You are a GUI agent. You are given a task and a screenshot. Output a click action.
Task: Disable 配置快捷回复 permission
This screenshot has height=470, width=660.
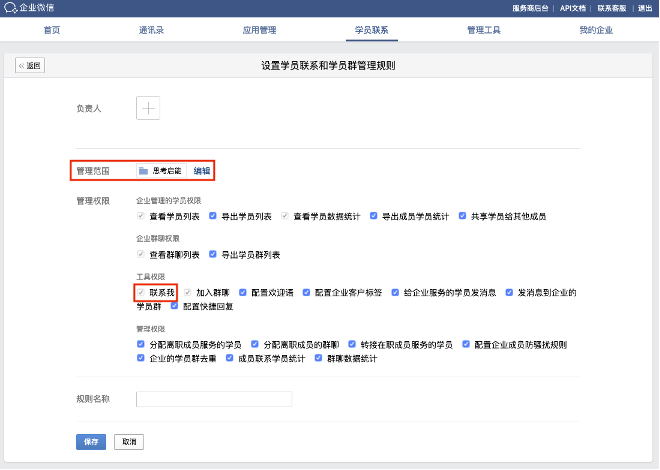point(175,307)
